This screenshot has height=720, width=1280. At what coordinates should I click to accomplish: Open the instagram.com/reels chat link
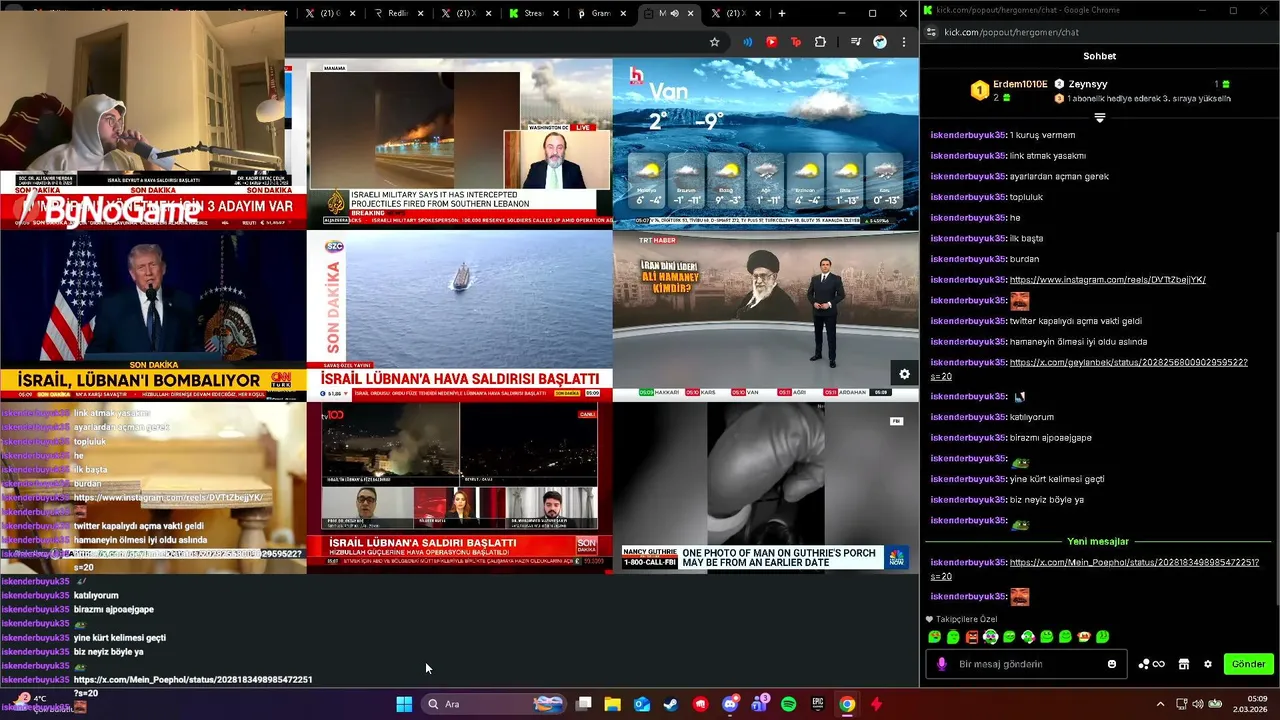pyautogui.click(x=1108, y=280)
